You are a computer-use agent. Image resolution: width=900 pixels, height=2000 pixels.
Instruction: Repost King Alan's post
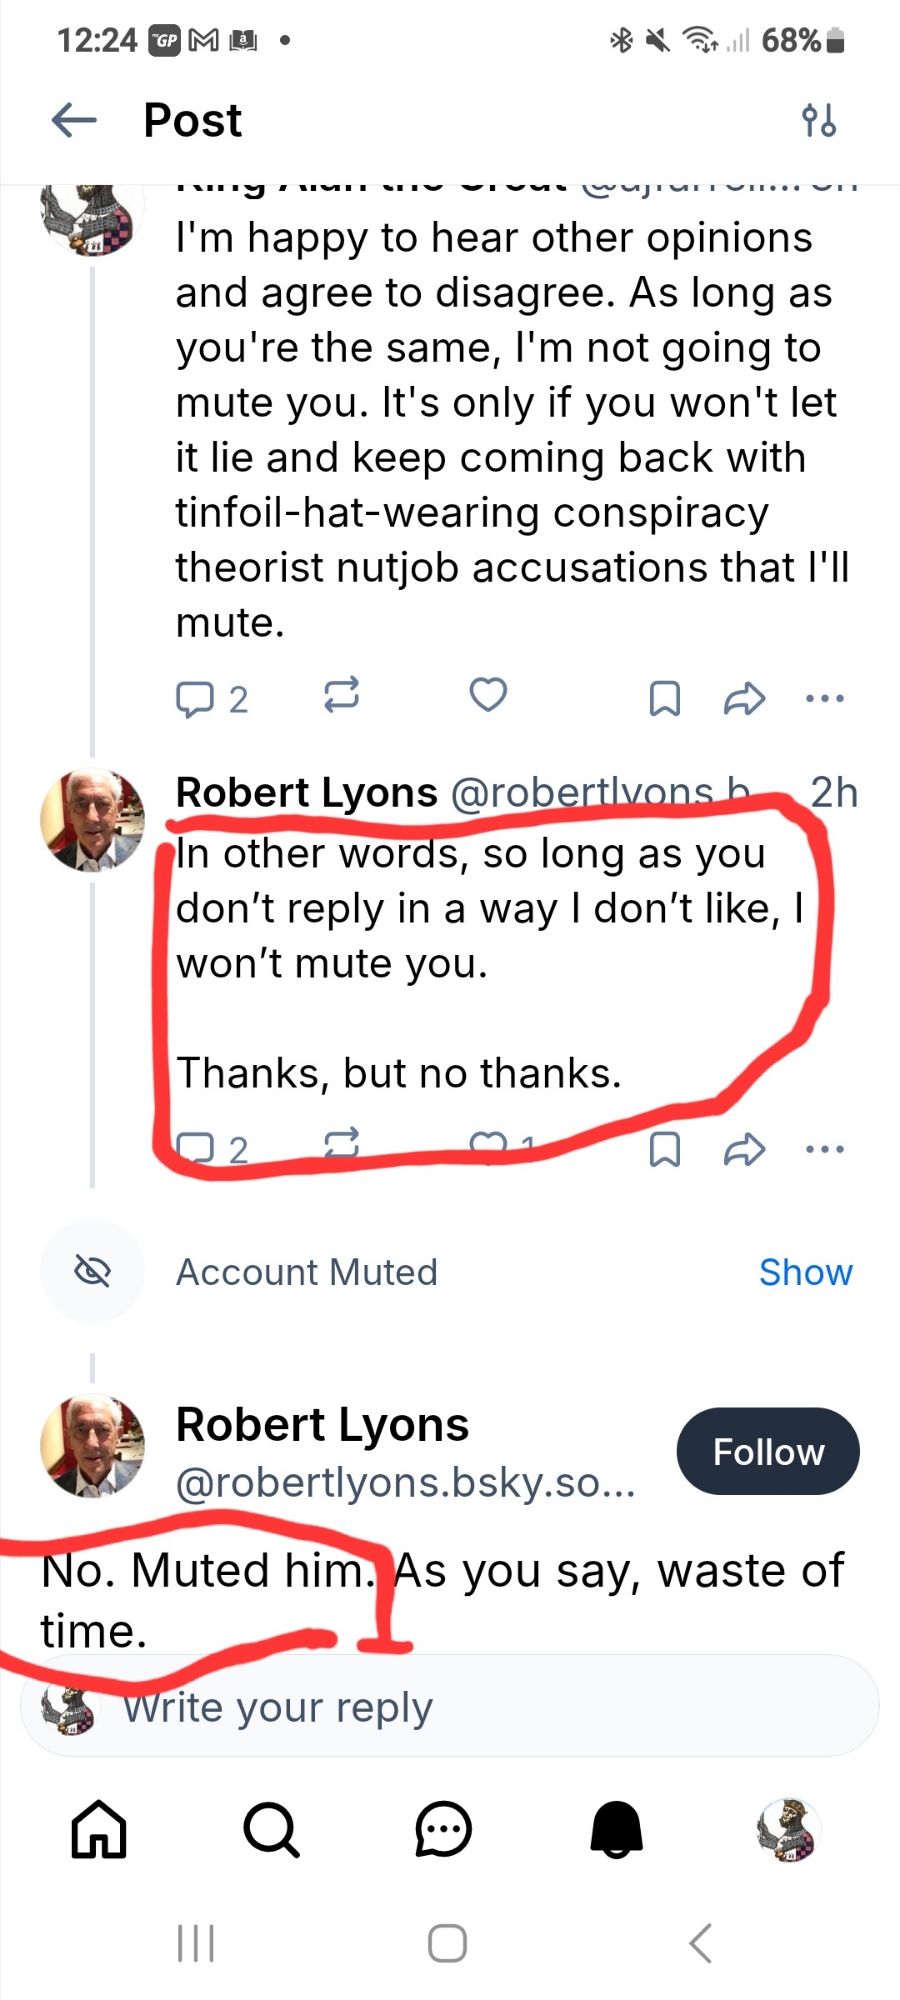[x=342, y=695]
